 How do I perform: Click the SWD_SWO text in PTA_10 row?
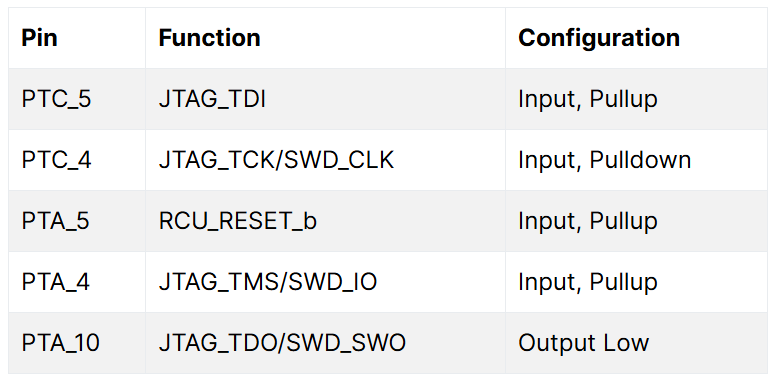(x=346, y=344)
